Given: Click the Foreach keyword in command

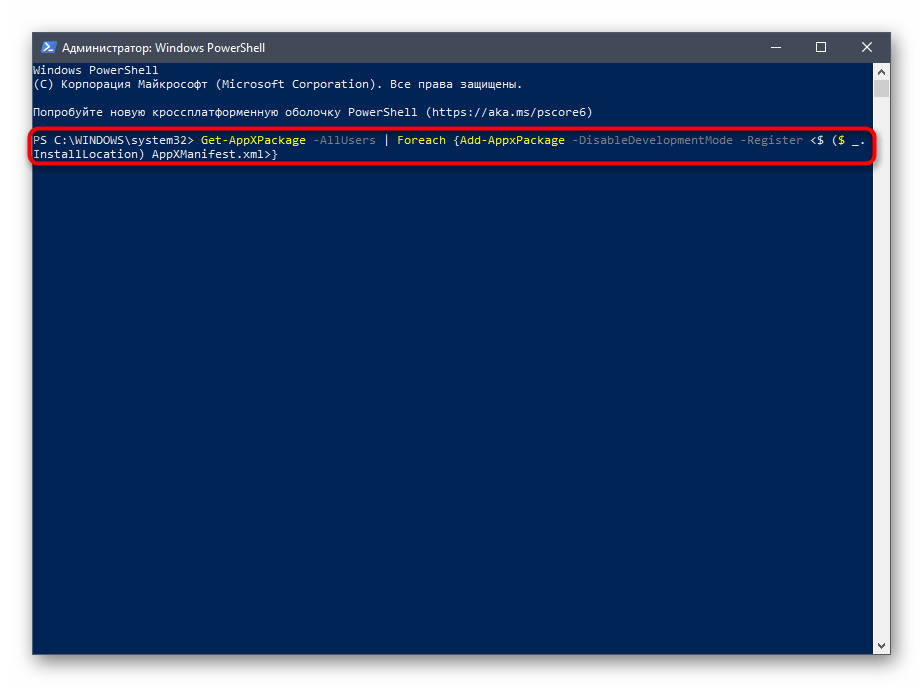Looking at the screenshot, I should (421, 140).
